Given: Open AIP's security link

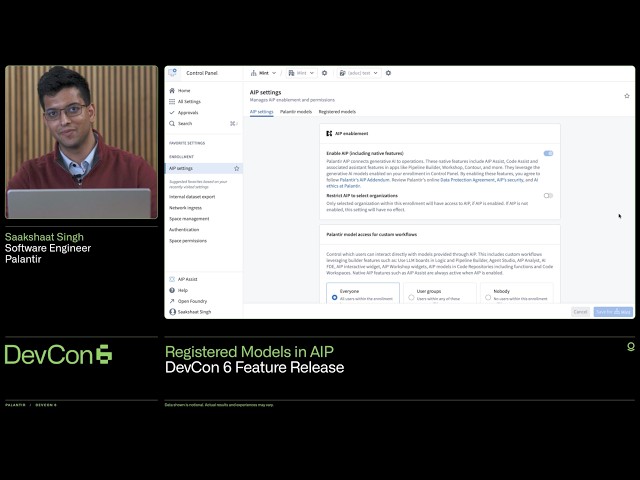Looking at the screenshot, I should (x=510, y=180).
